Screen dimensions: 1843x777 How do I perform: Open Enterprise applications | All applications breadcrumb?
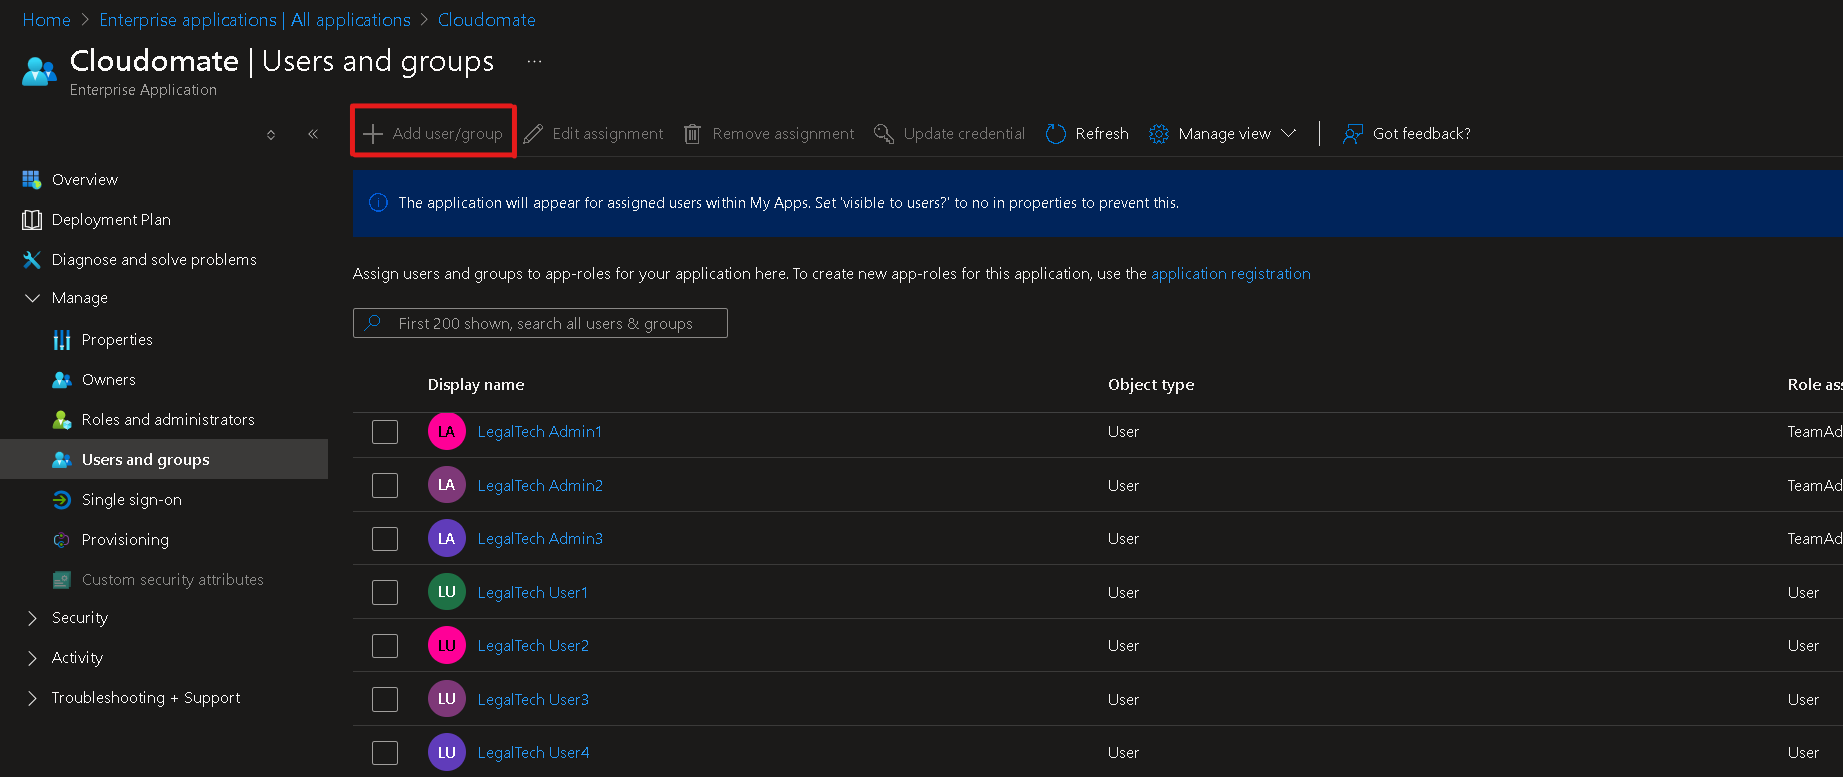pyautogui.click(x=255, y=20)
